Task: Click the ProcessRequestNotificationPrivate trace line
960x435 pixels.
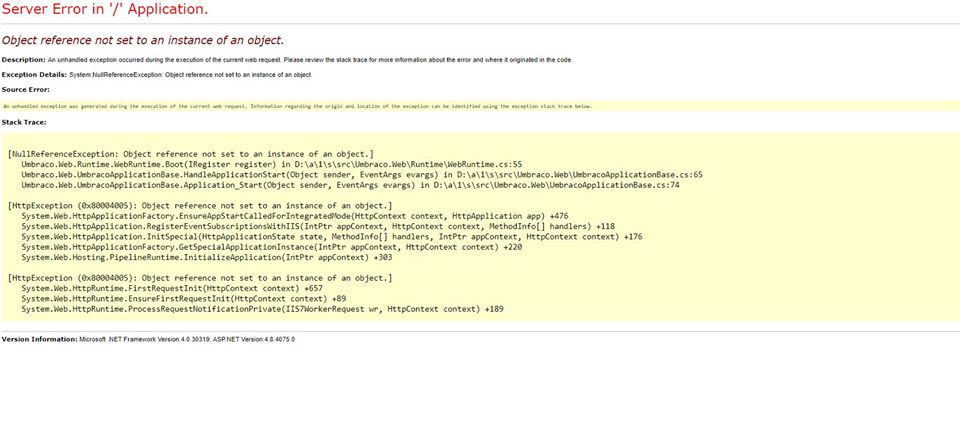Action: (x=262, y=309)
